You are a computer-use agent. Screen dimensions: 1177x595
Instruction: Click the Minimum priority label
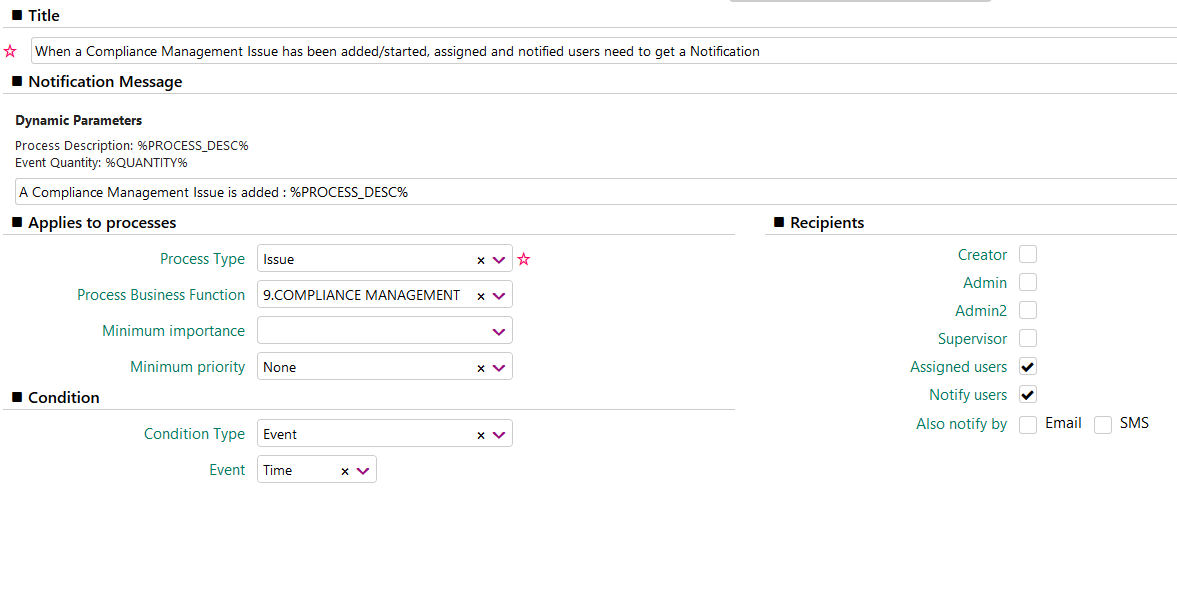[188, 367]
